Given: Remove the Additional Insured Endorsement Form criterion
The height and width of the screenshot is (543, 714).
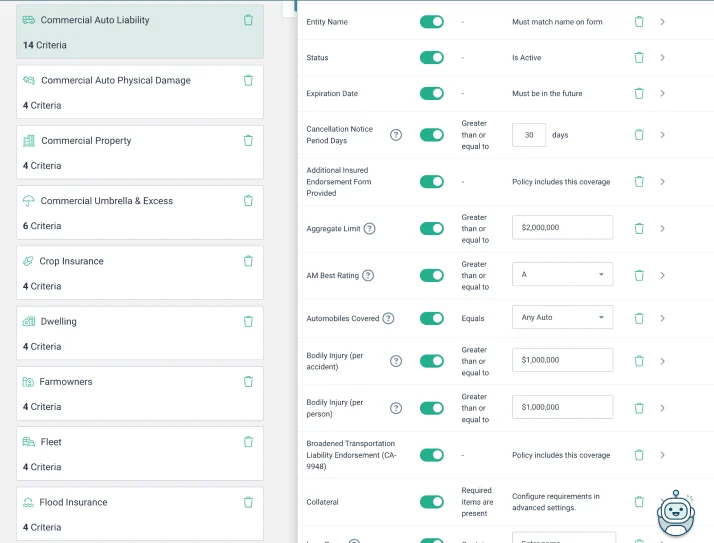Looking at the screenshot, I should [639, 182].
